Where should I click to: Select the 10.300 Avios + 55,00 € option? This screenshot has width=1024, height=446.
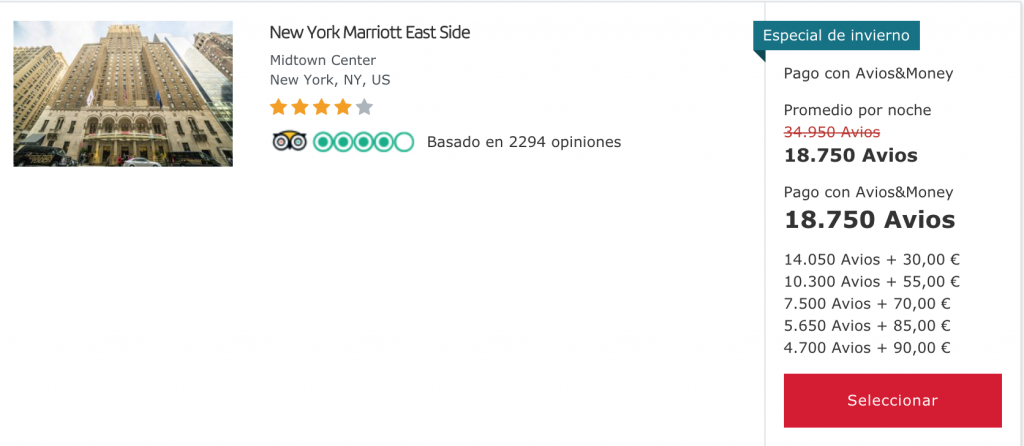point(871,282)
